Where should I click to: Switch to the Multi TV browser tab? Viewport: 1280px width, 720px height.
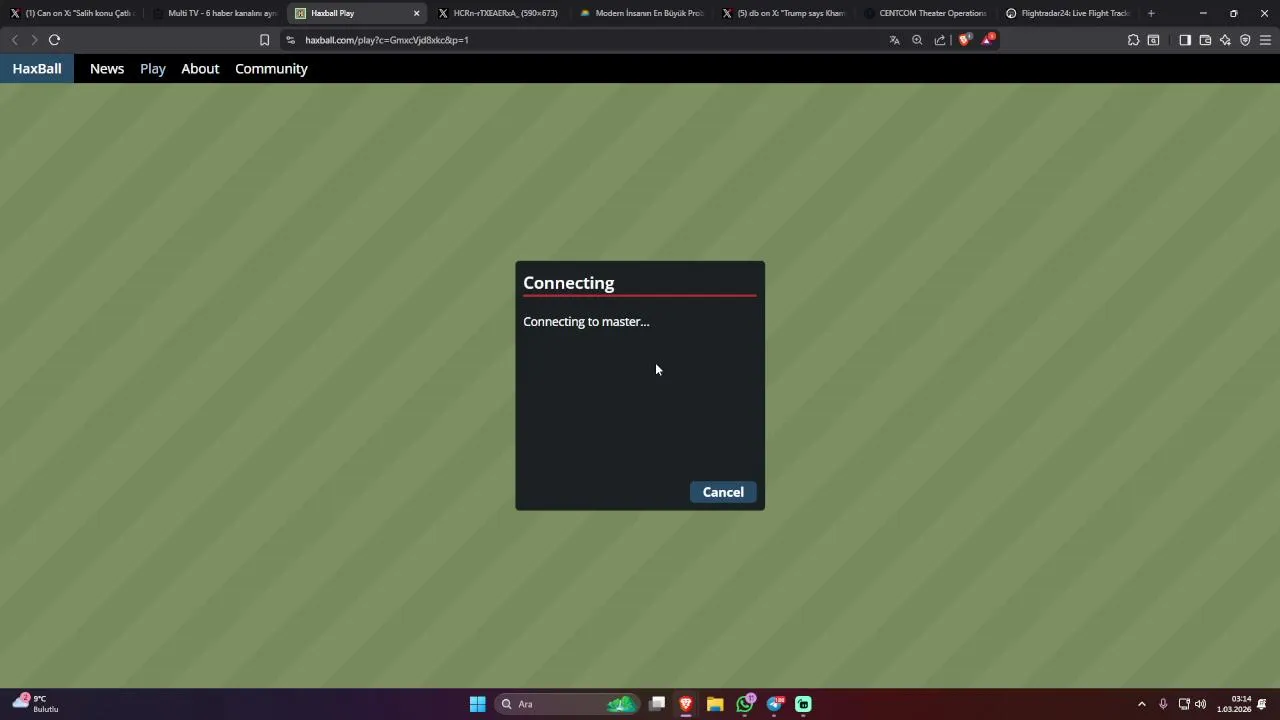point(213,13)
